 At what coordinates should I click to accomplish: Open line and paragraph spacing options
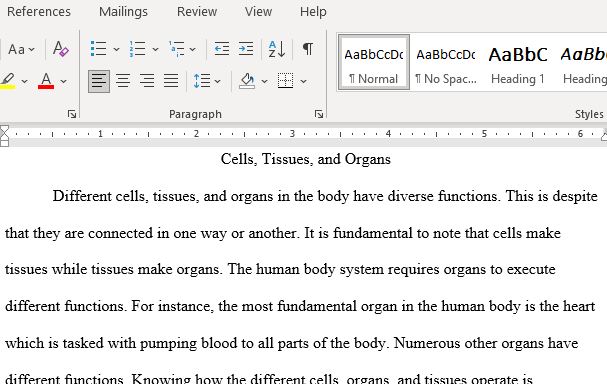click(202, 81)
